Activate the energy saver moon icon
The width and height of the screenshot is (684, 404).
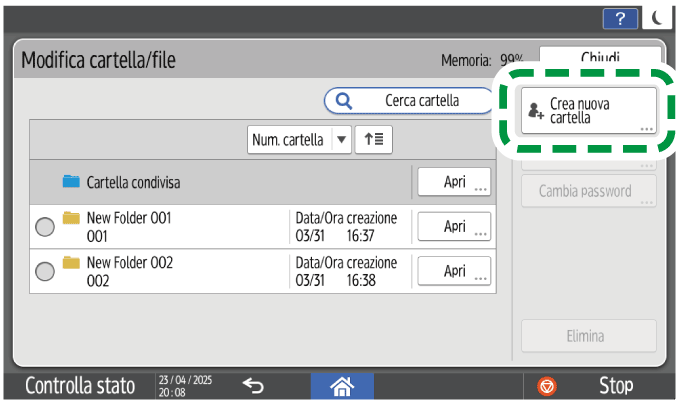657,18
